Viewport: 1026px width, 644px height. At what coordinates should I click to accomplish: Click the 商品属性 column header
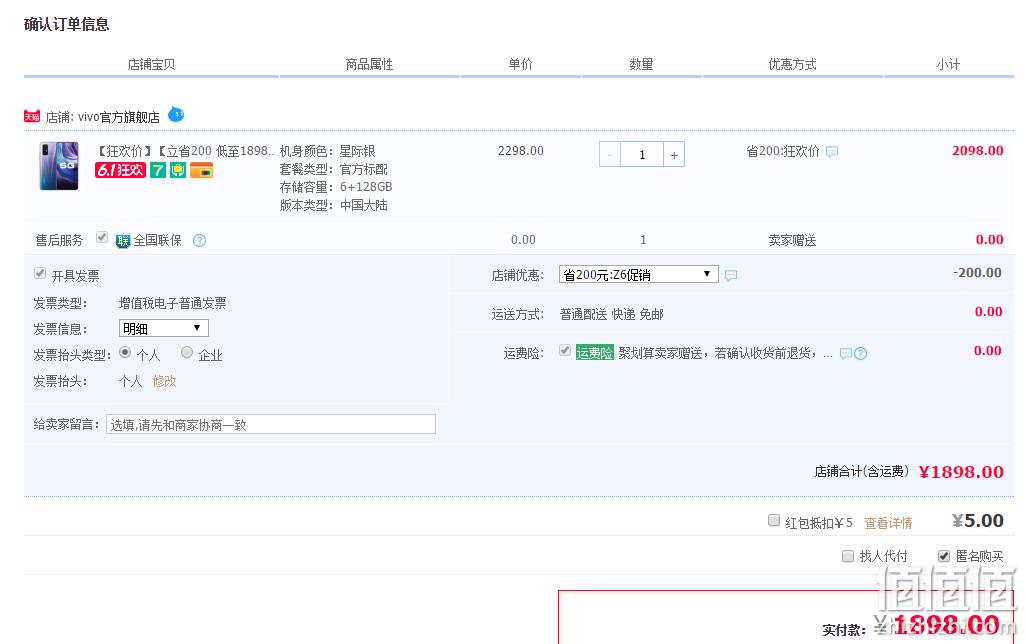(369, 64)
